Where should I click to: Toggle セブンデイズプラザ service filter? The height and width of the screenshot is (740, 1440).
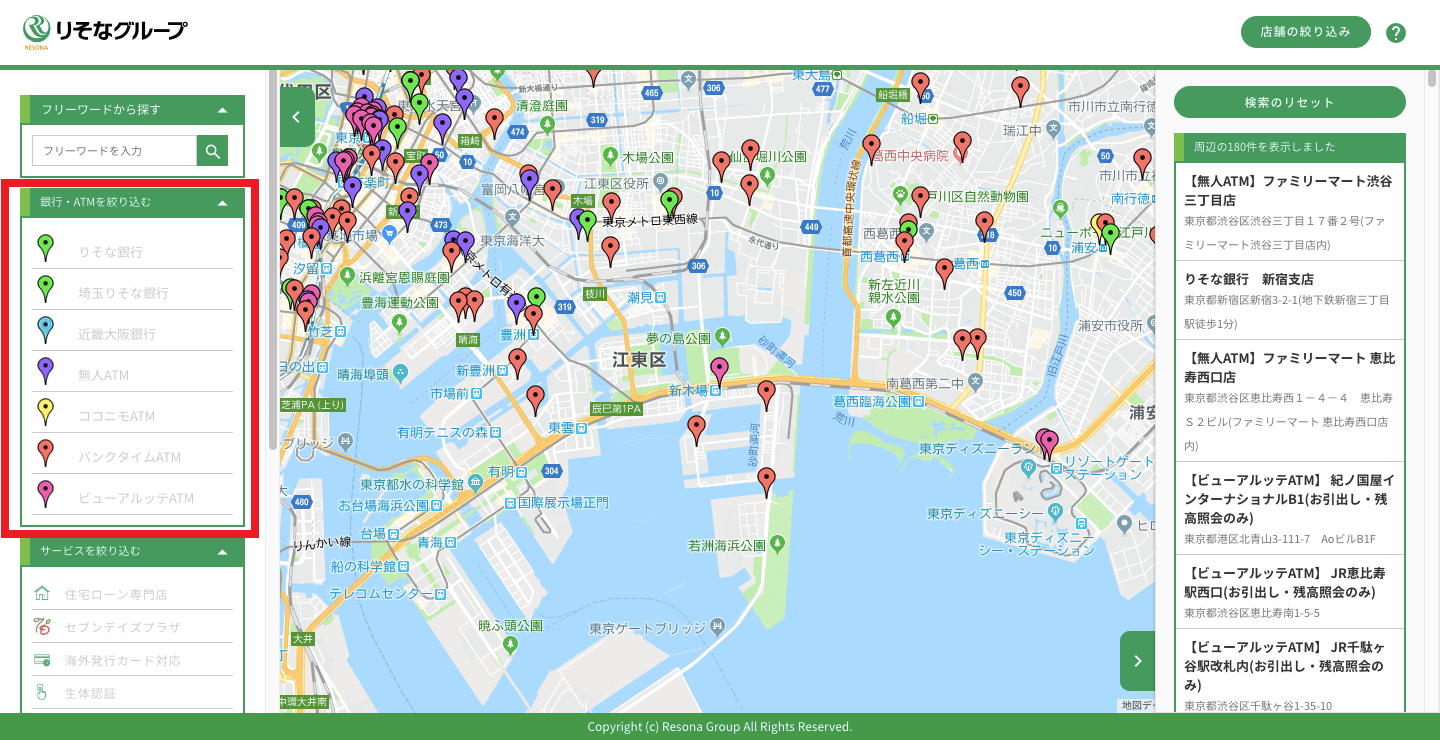[132, 627]
